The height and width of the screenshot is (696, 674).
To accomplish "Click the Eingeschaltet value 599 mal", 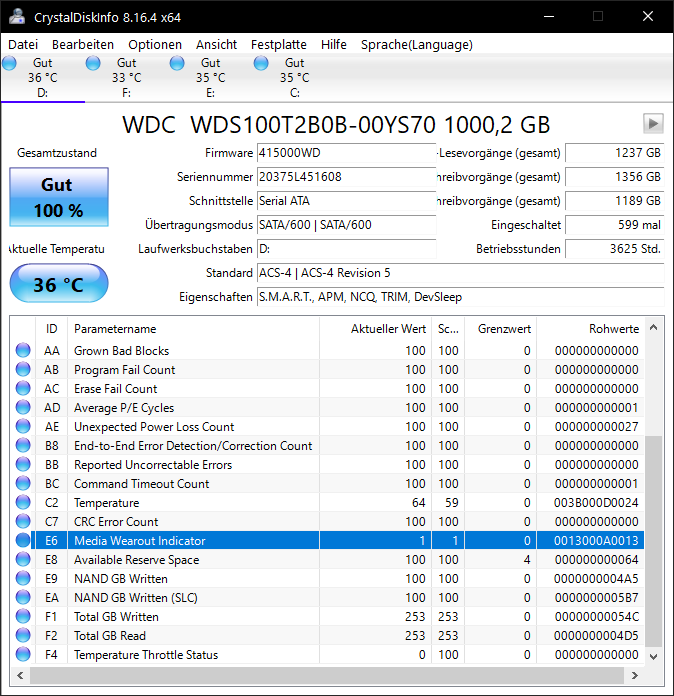I will point(615,225).
